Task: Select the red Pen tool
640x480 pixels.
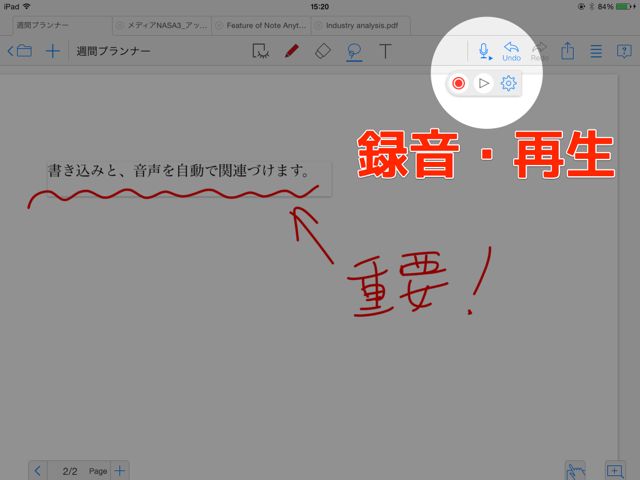Action: (x=291, y=51)
